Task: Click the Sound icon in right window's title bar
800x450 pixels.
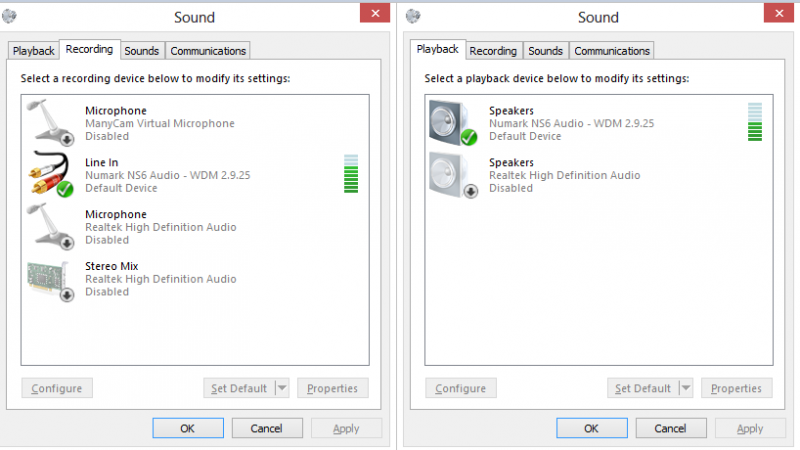Action: pyautogui.click(x=413, y=15)
